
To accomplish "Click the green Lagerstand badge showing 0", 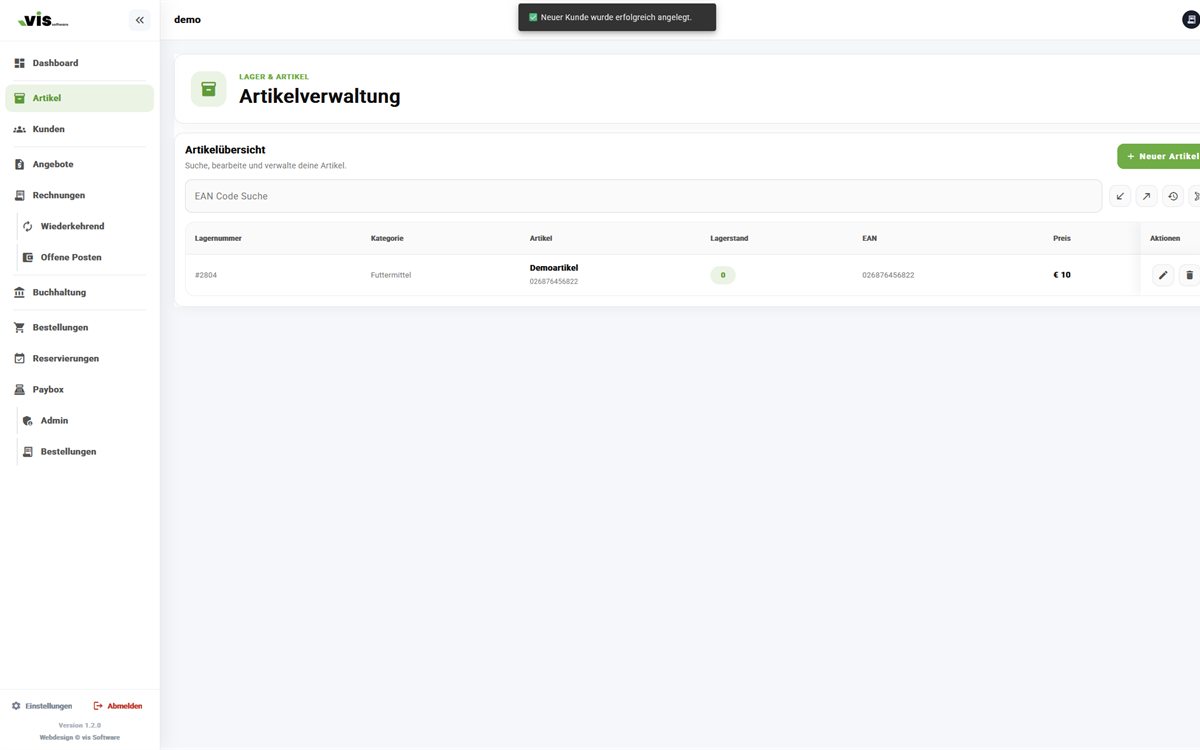I will (x=723, y=275).
